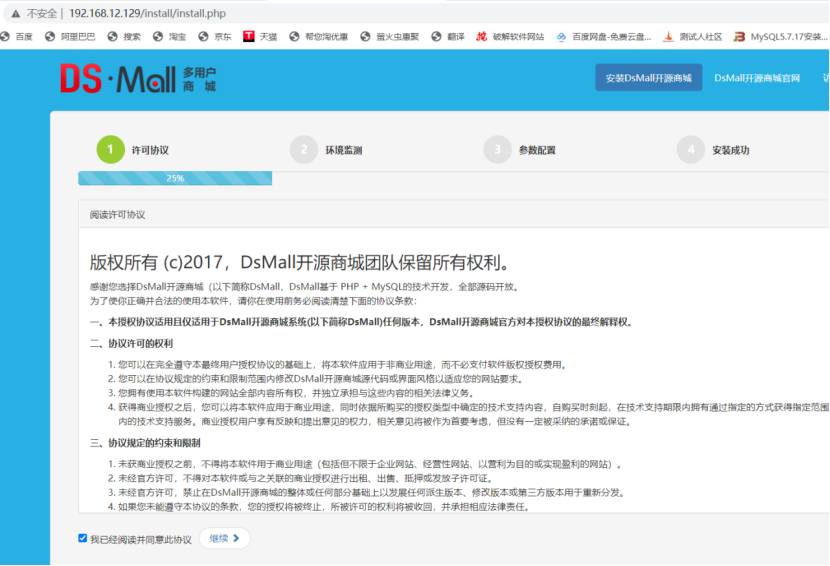Image resolution: width=830 pixels, height=566 pixels.
Task: Open the 京东 bookmark
Action: click(x=215, y=37)
